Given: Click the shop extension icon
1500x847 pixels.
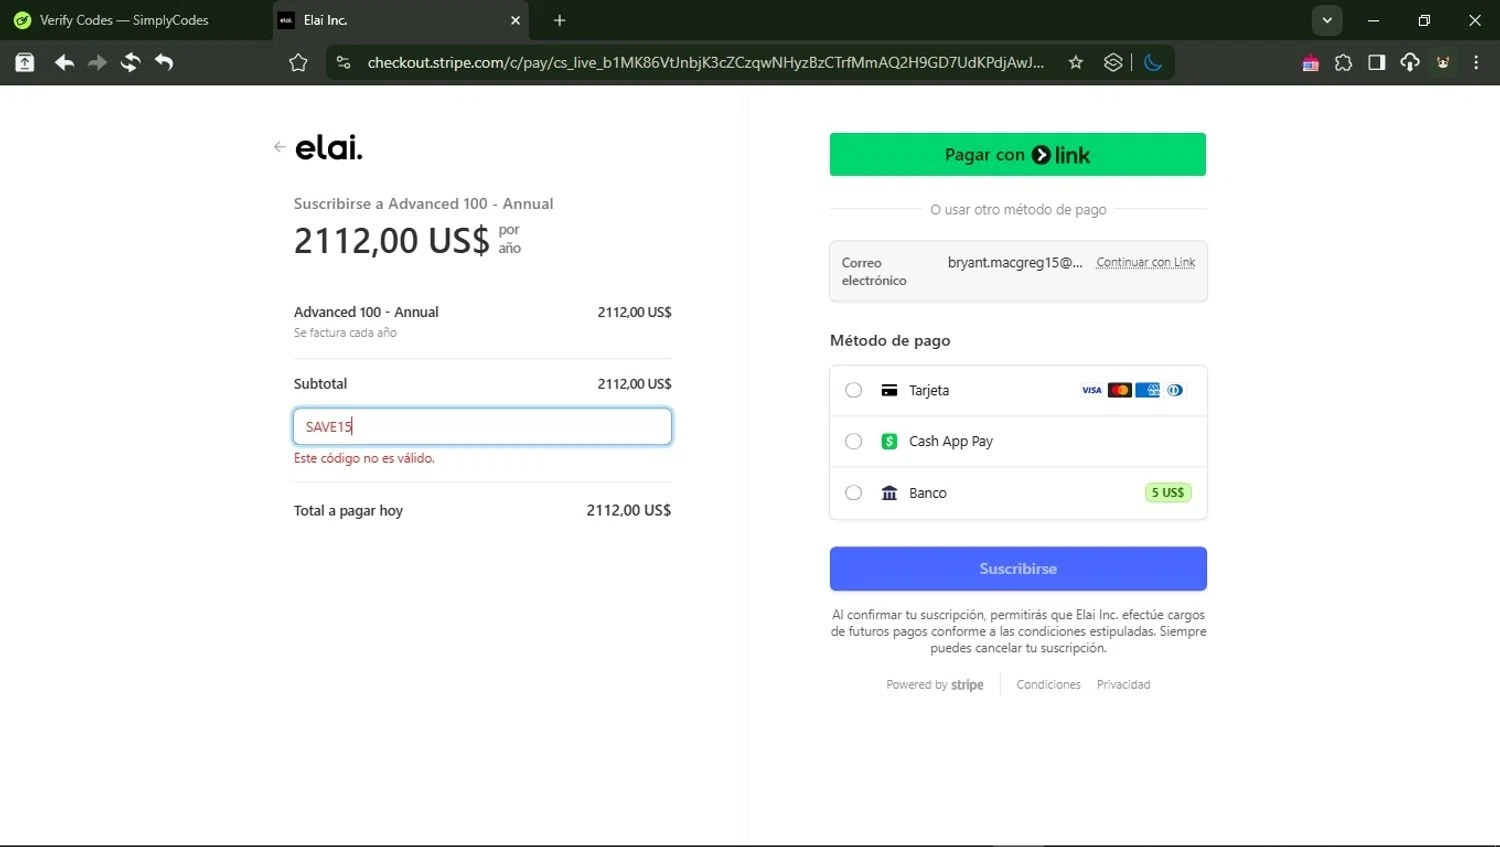Looking at the screenshot, I should 1310,63.
